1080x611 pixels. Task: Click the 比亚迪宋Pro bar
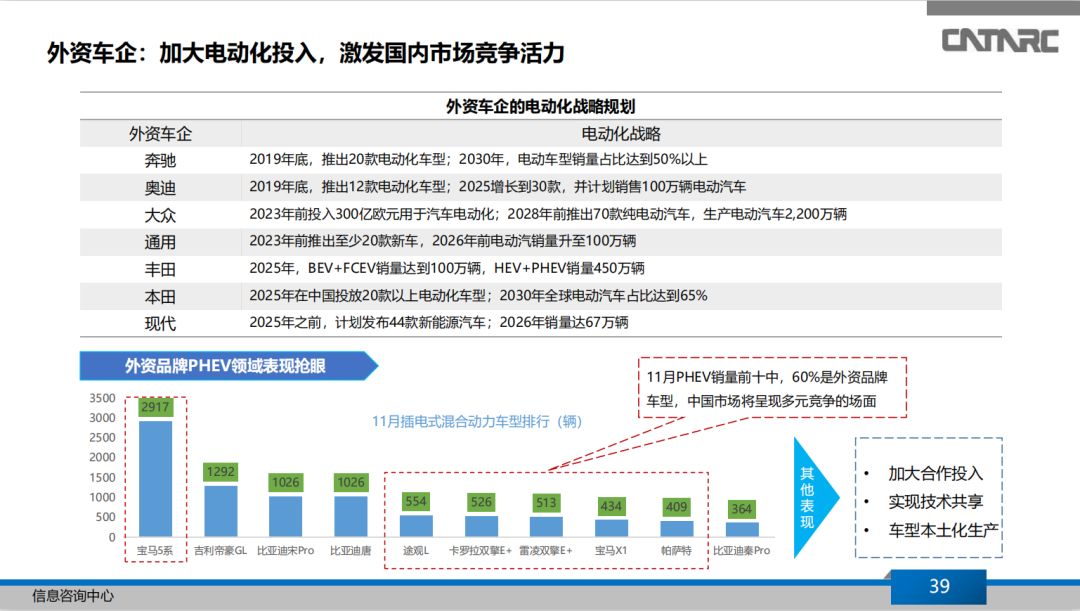coord(285,517)
